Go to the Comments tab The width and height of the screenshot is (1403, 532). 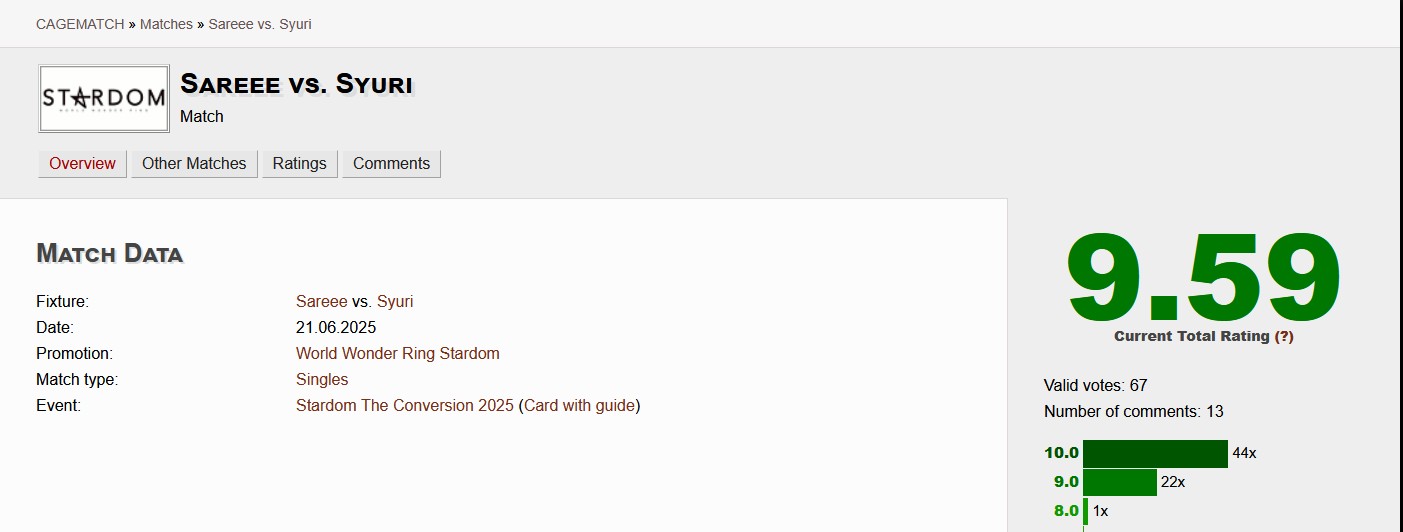click(391, 164)
